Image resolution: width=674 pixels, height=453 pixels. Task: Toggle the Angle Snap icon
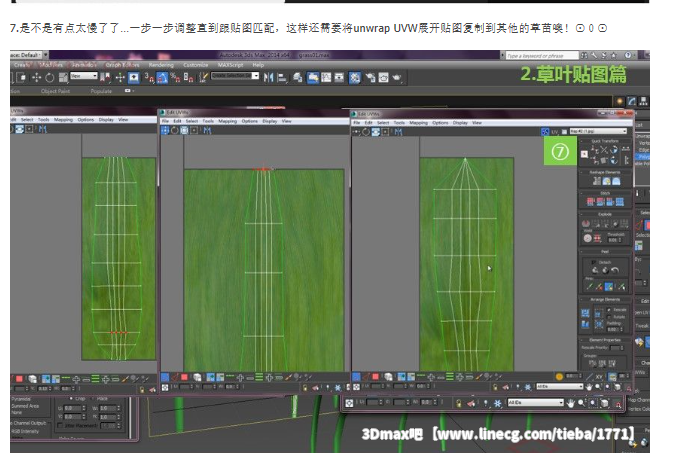(162, 77)
